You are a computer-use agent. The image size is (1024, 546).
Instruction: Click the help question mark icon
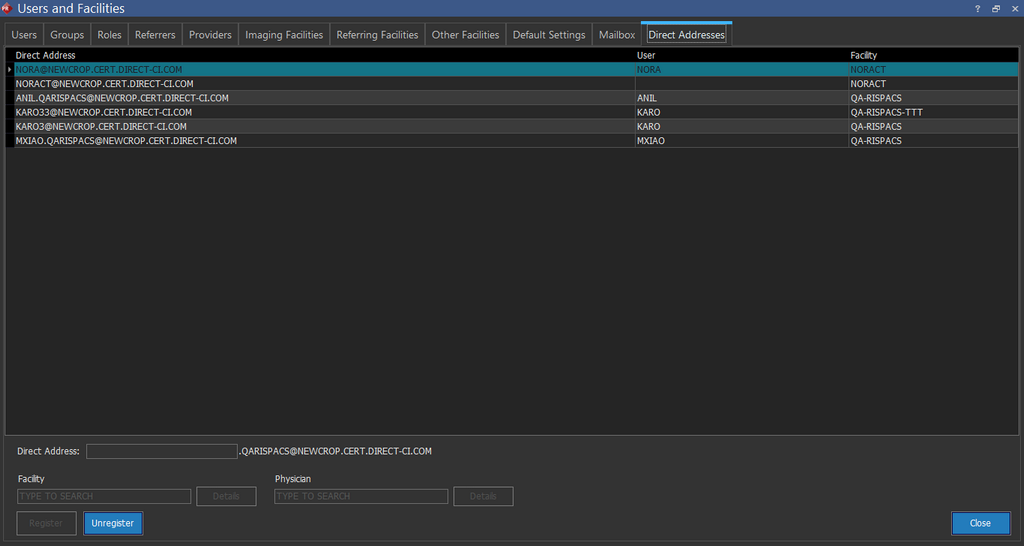coord(976,8)
